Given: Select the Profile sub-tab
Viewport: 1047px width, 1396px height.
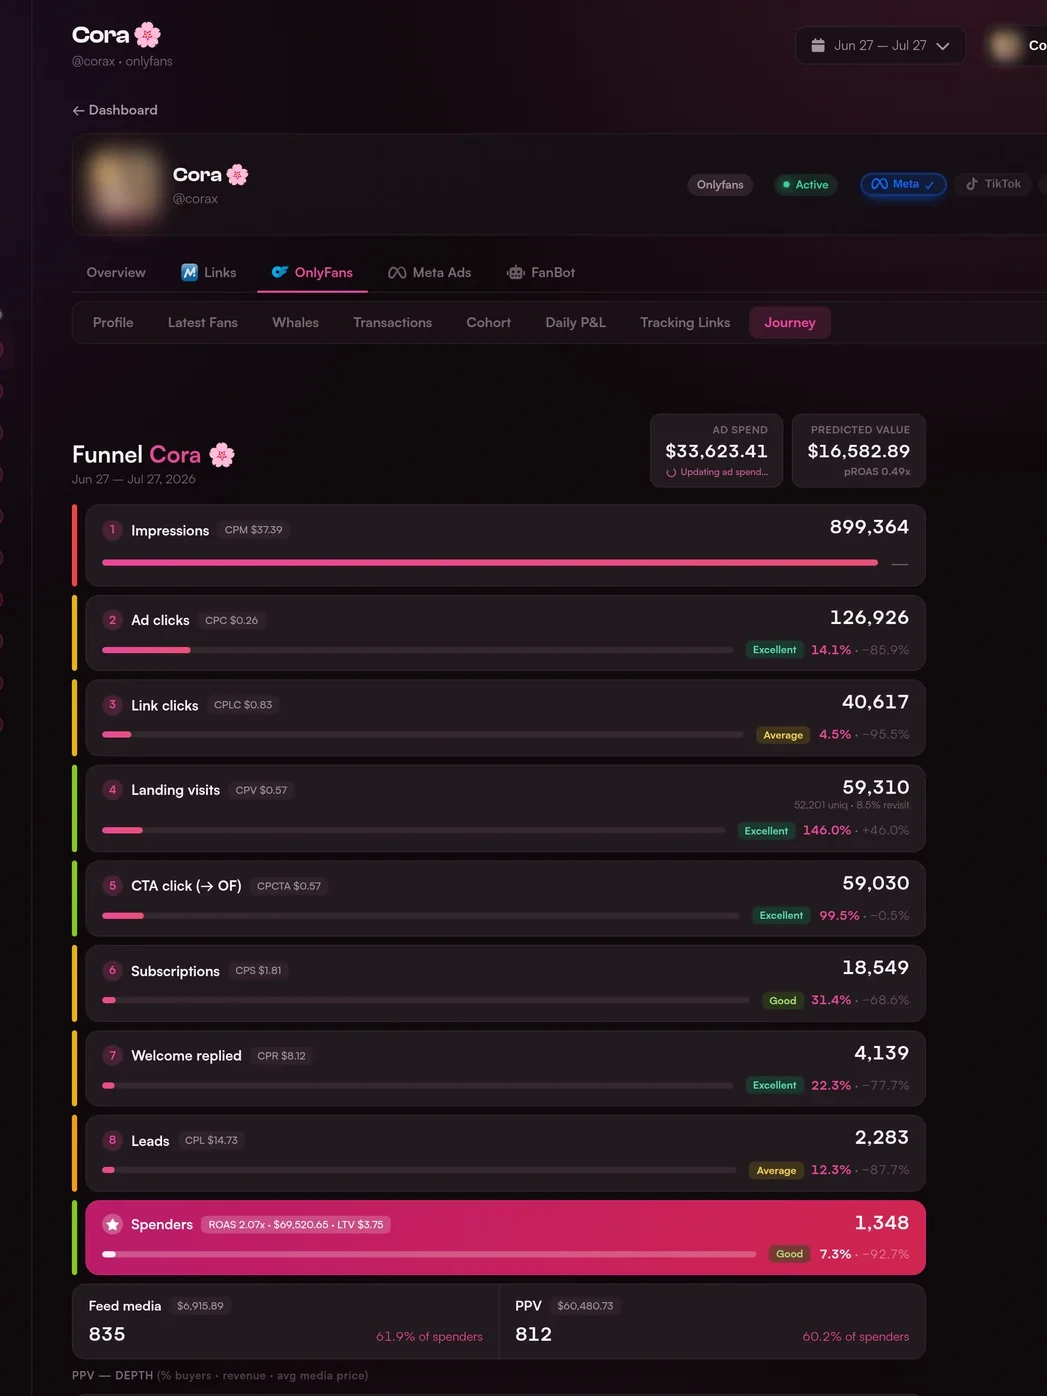Looking at the screenshot, I should pos(113,322).
